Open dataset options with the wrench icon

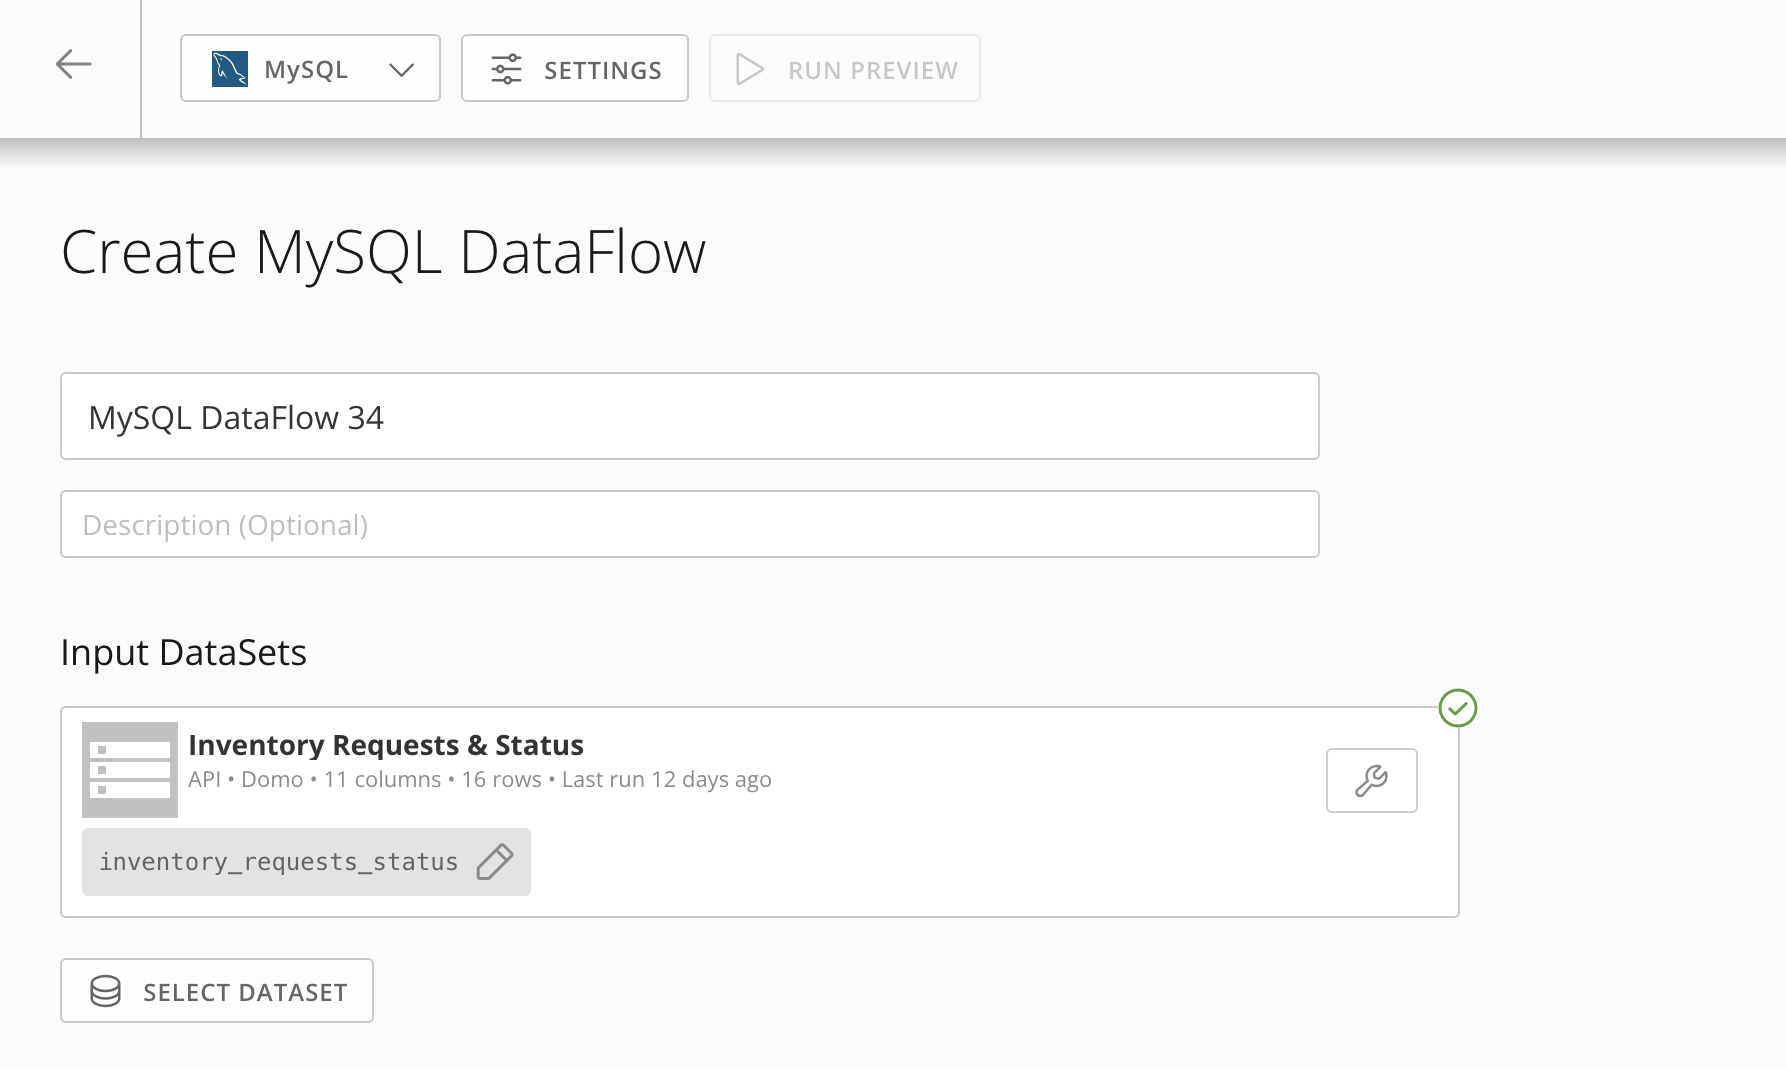pos(1371,780)
